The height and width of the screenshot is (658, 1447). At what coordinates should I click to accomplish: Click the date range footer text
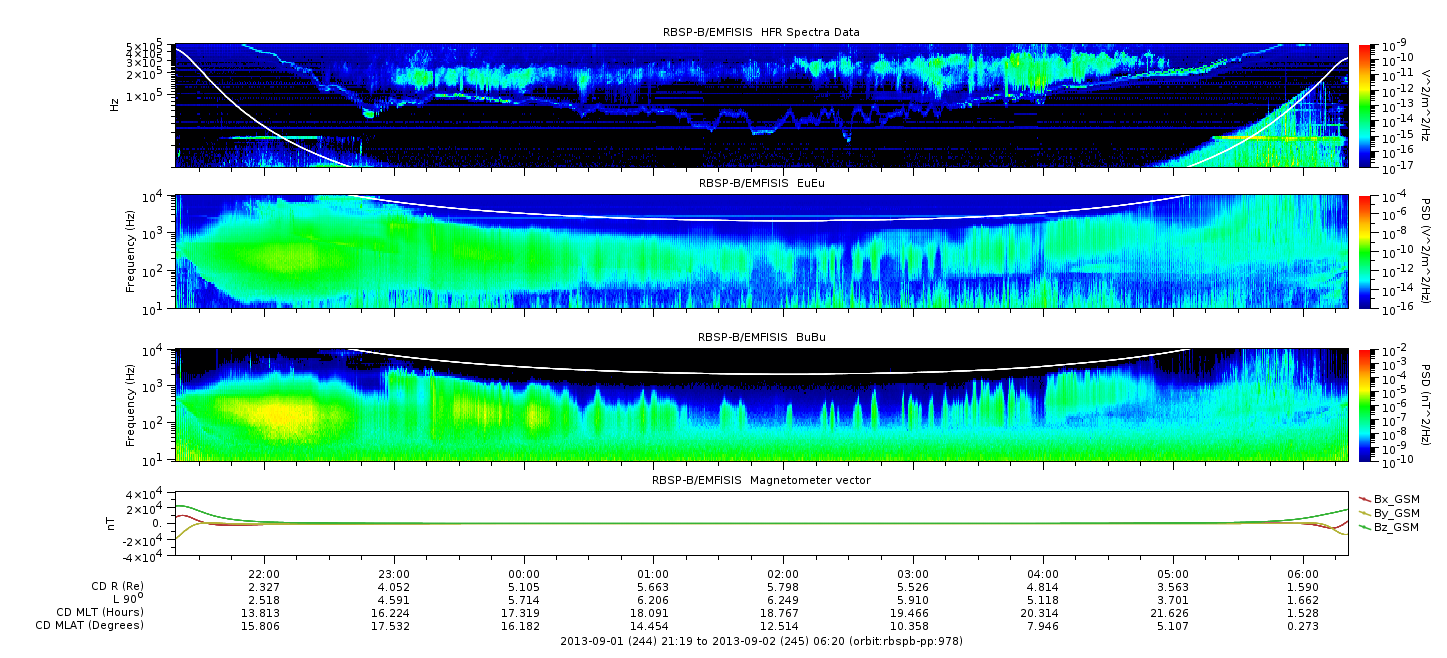(x=761, y=641)
